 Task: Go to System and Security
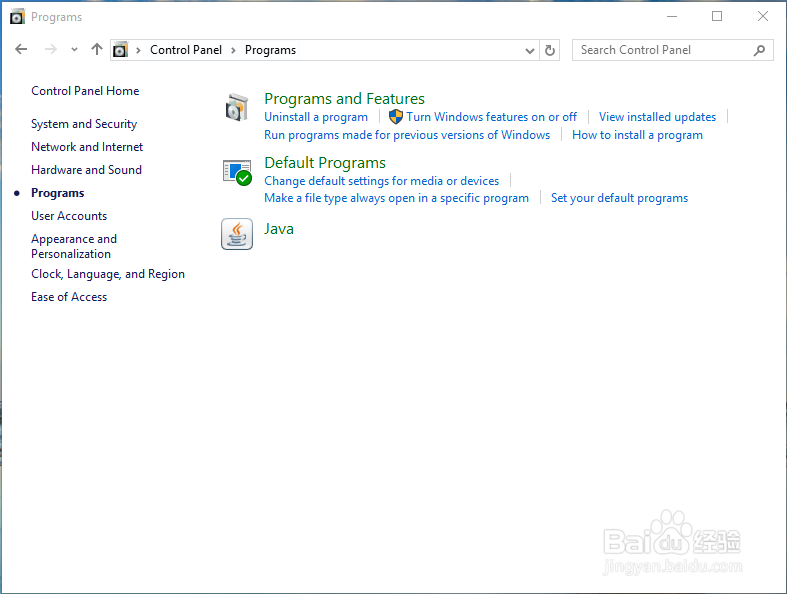[84, 124]
